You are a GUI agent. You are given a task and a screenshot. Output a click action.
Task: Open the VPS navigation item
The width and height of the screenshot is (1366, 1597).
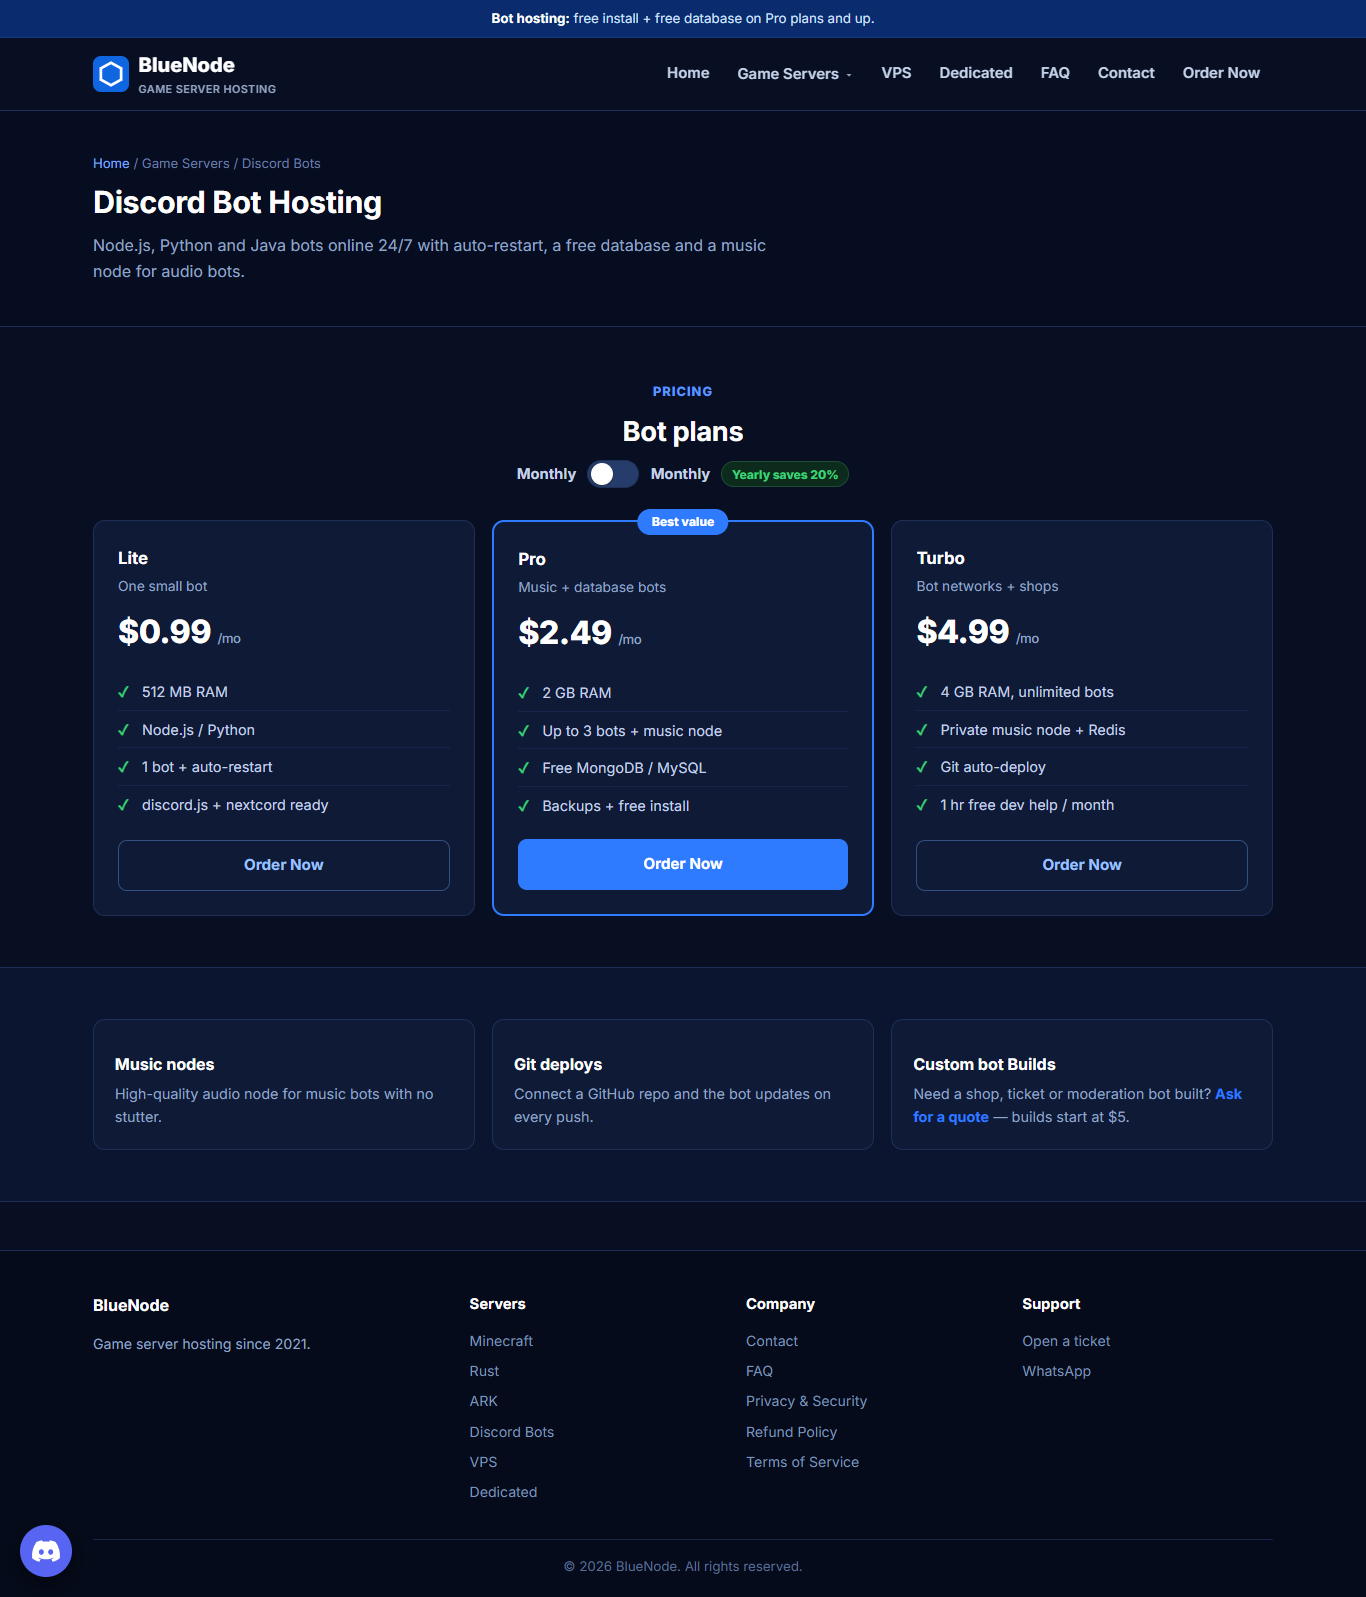[896, 73]
